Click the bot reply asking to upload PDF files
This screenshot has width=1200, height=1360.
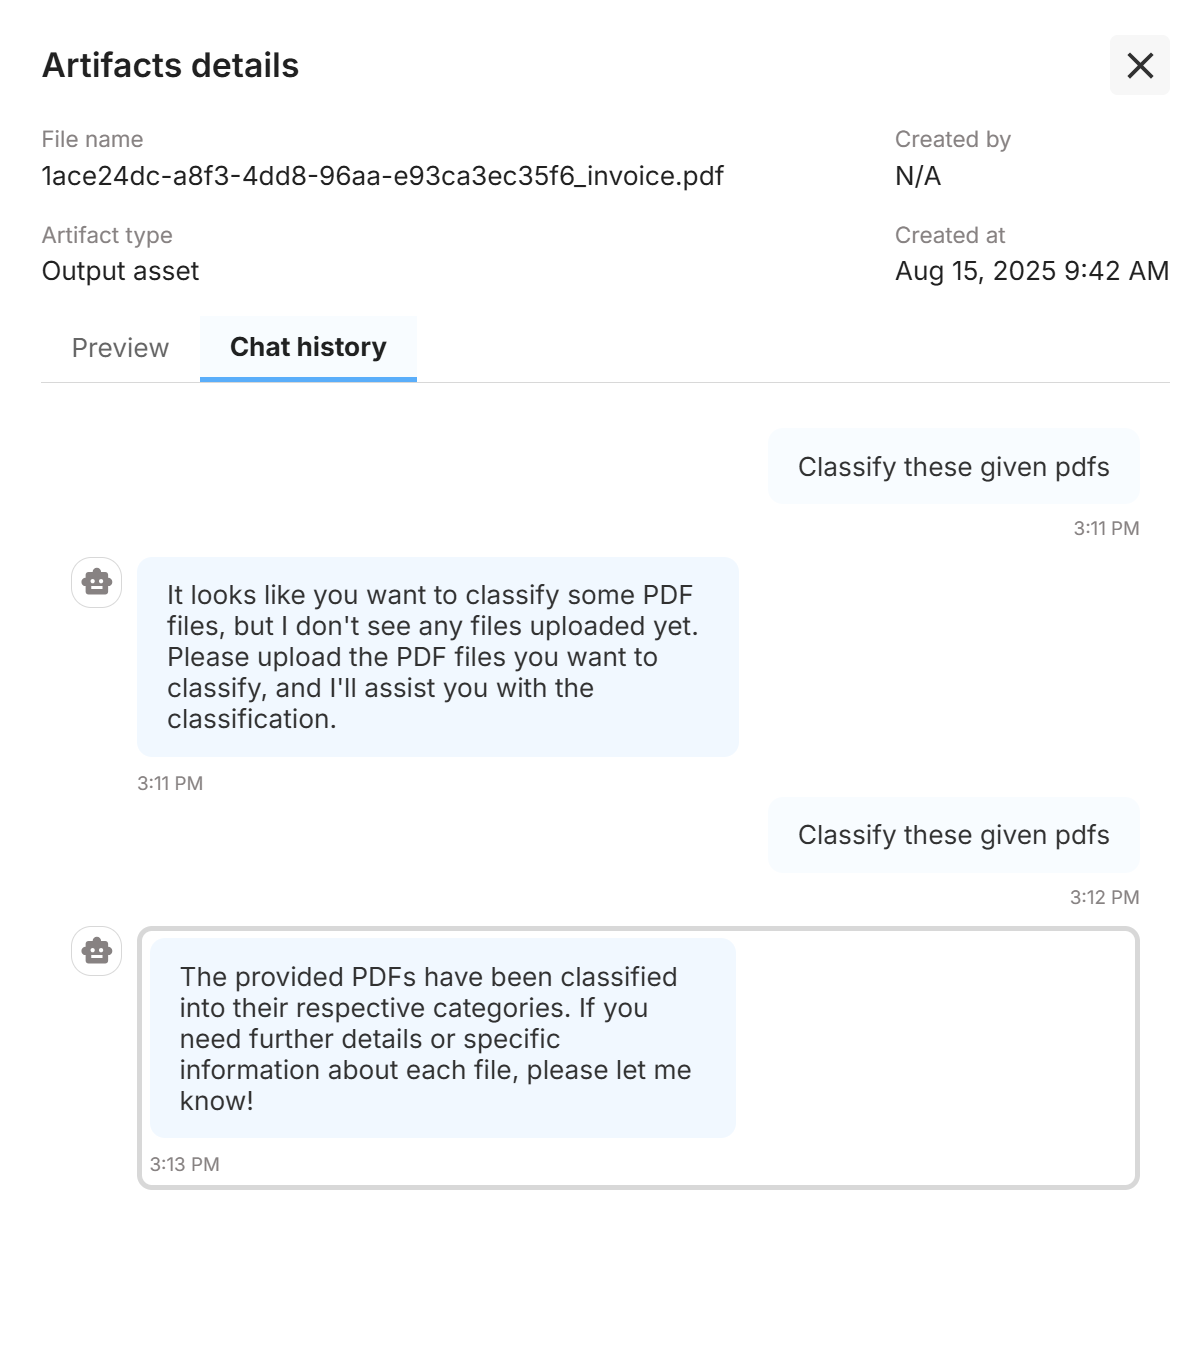click(437, 656)
